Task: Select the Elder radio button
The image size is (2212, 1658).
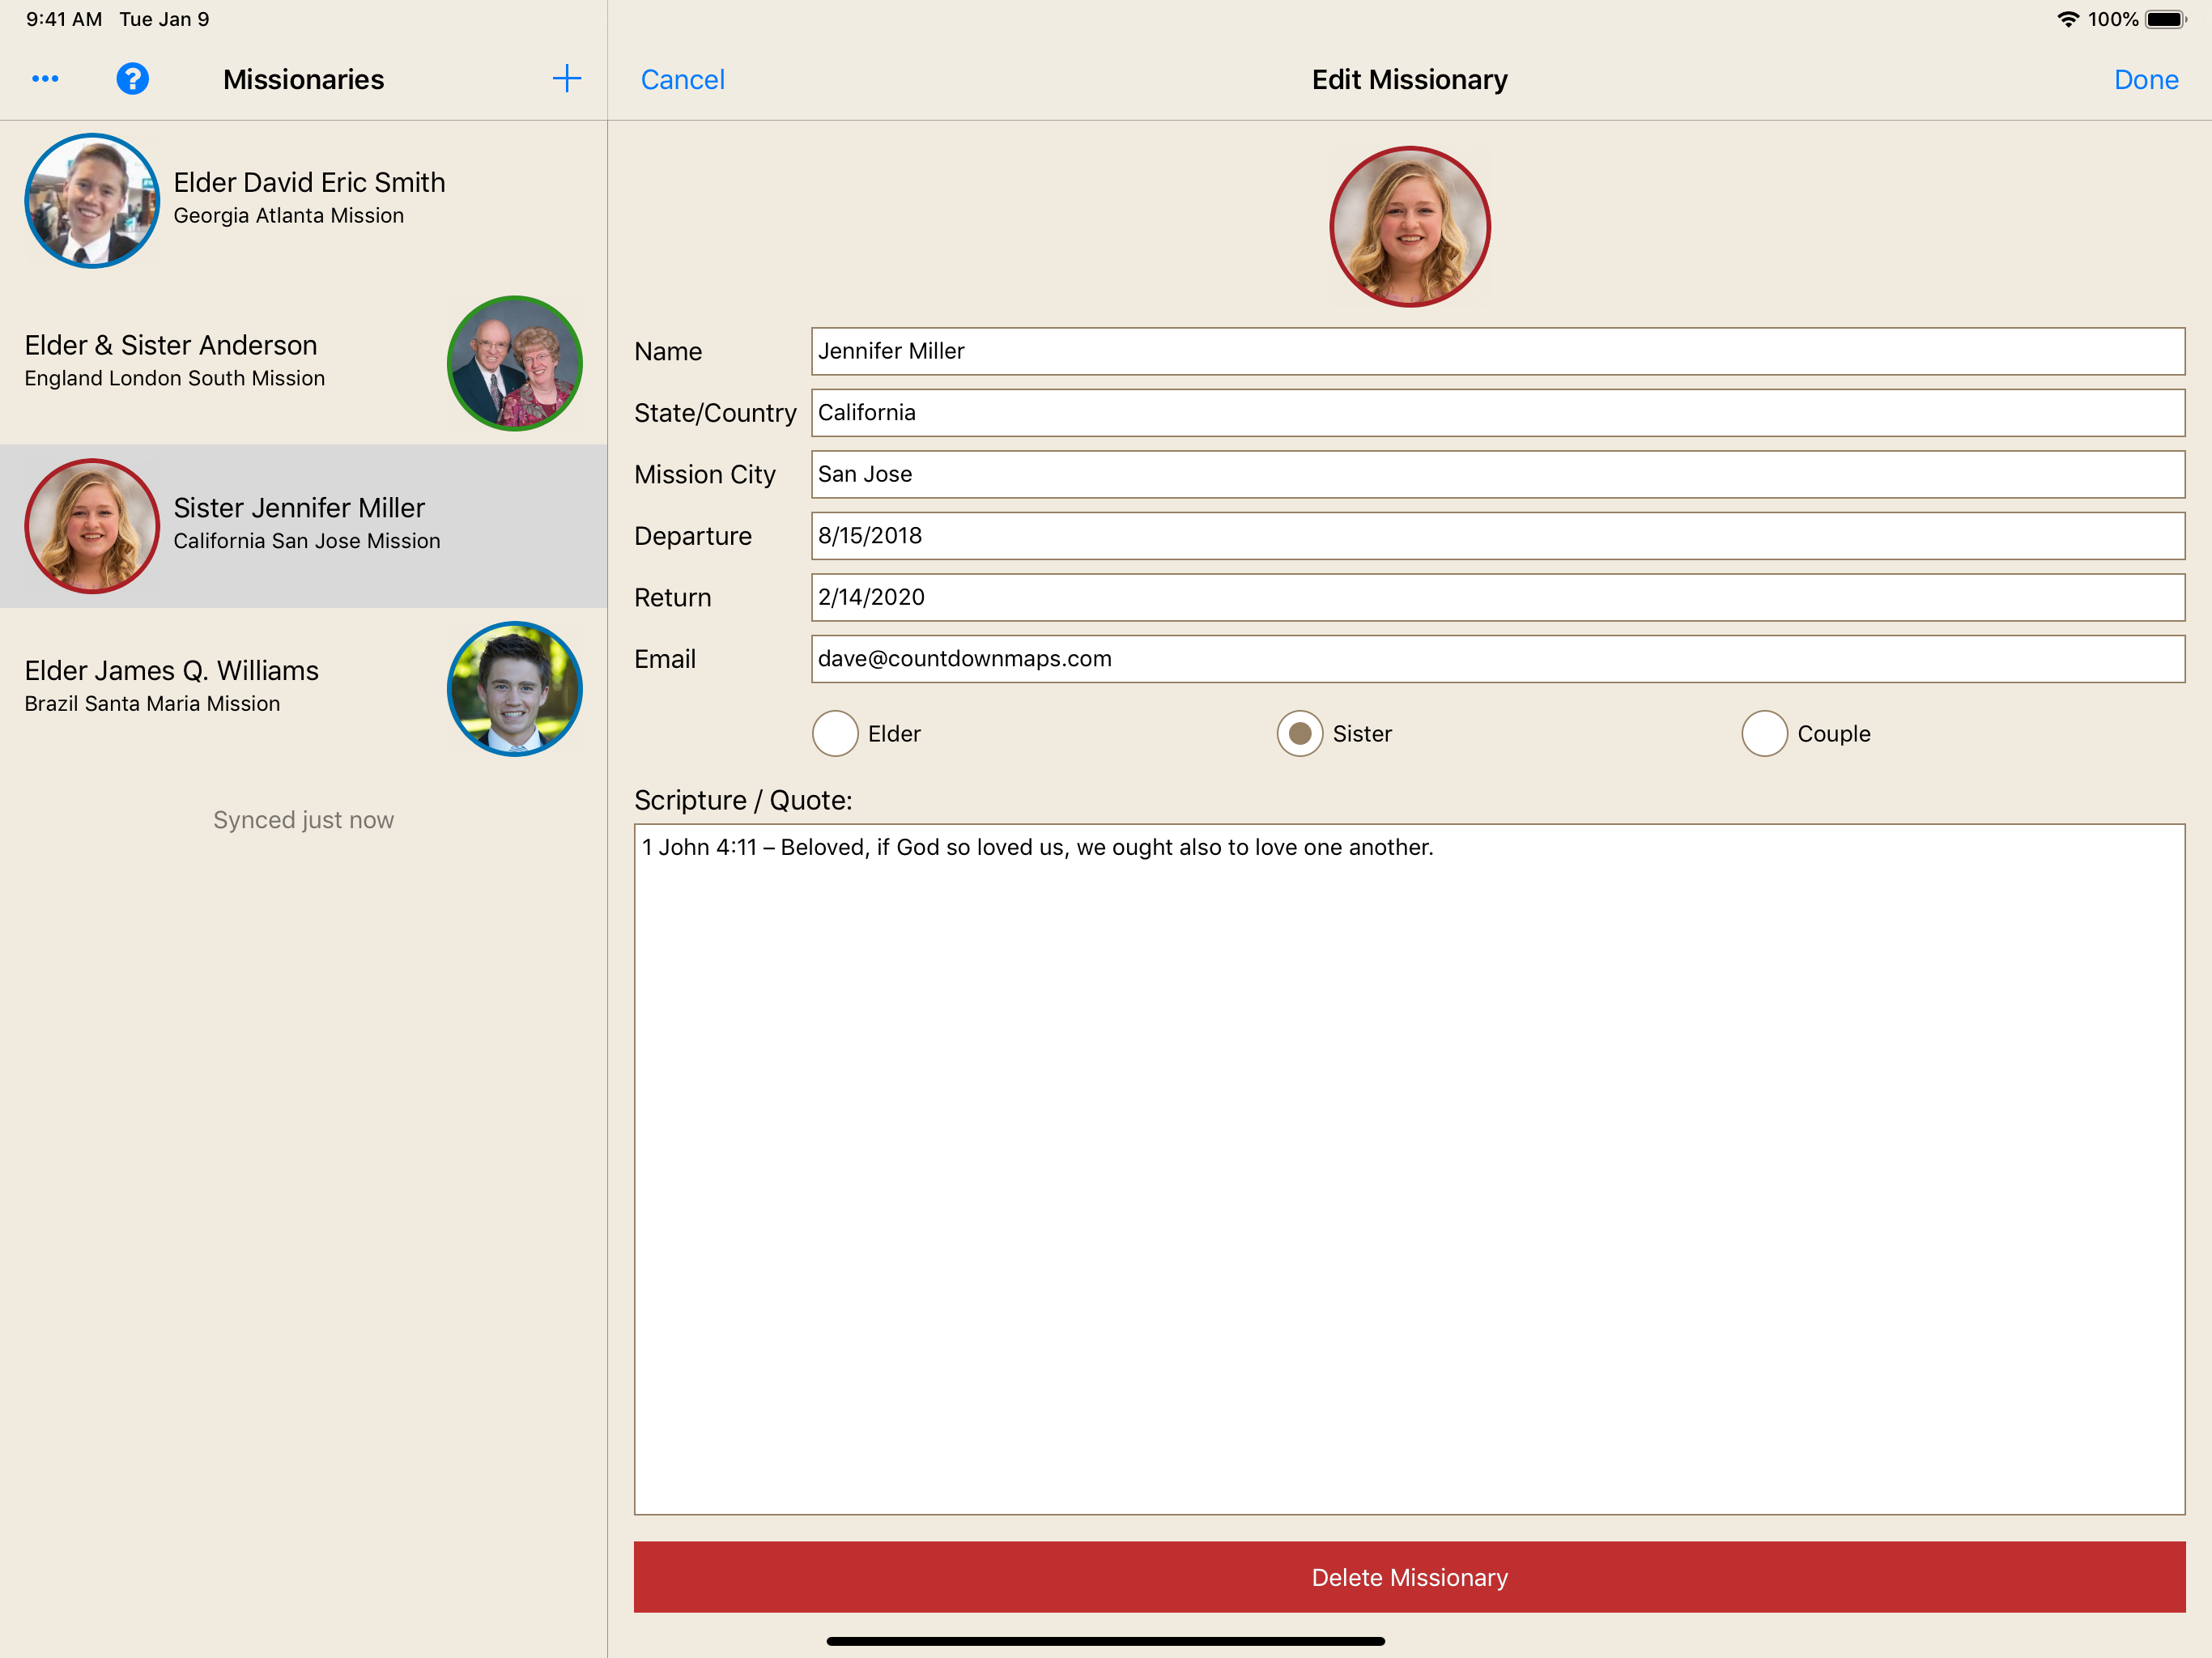Action: tap(835, 733)
